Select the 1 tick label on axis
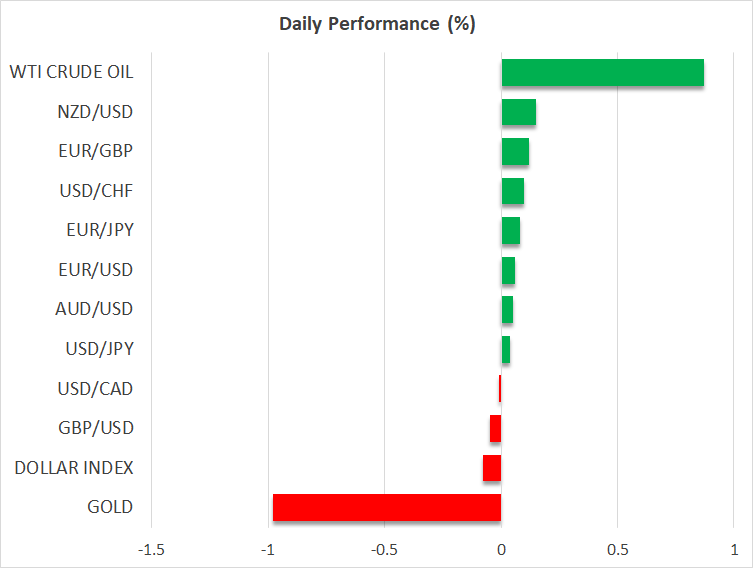The image size is (753, 568). (733, 550)
